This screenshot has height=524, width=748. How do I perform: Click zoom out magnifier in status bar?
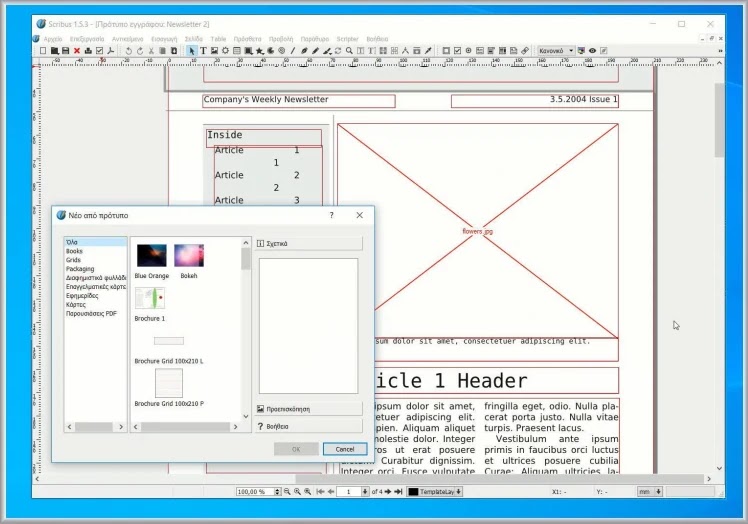[x=287, y=492]
